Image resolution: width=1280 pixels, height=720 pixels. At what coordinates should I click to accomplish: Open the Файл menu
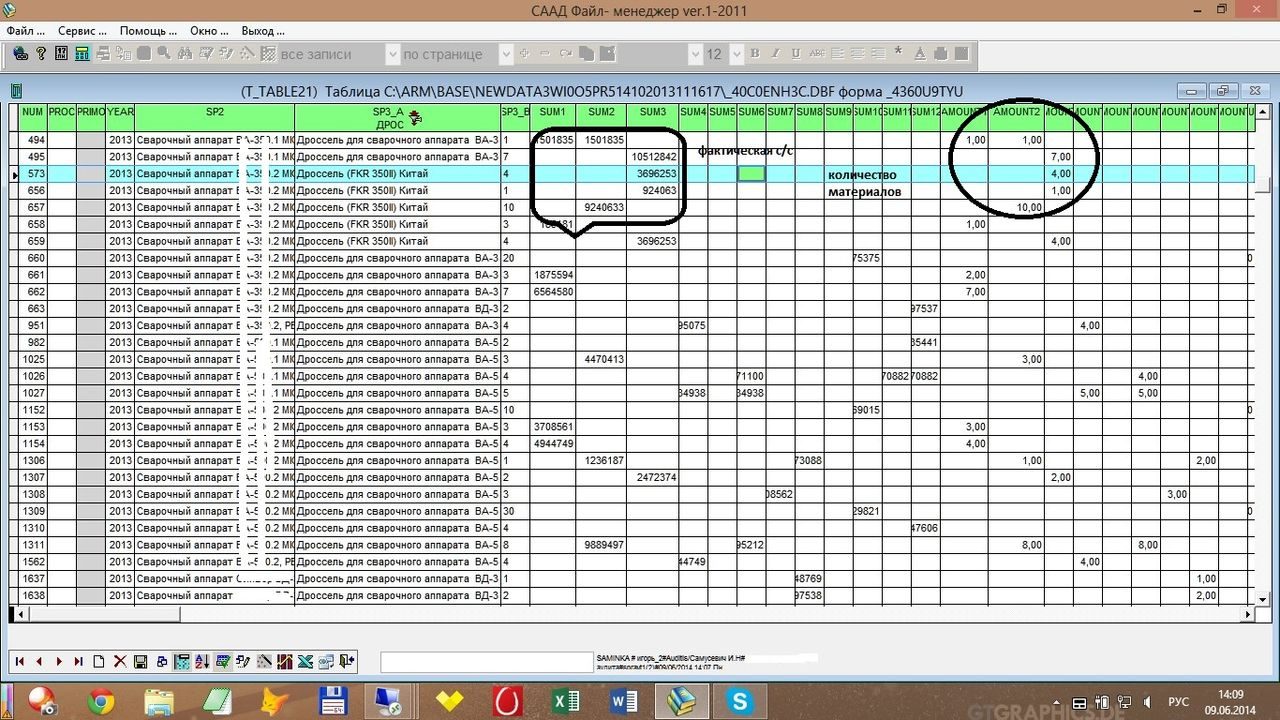point(26,31)
